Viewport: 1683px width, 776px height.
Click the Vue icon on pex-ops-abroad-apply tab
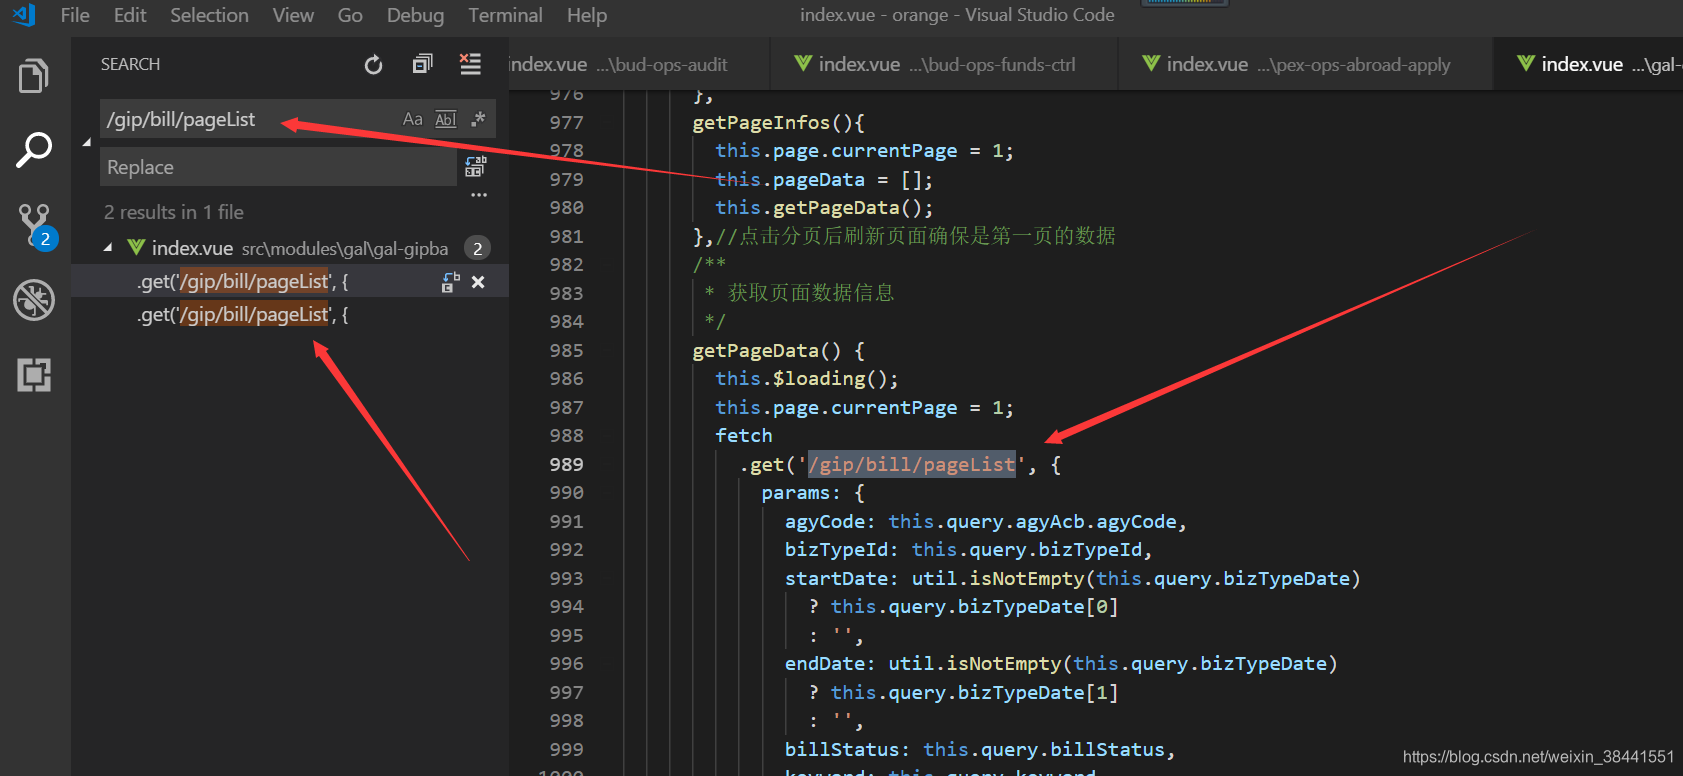click(1151, 63)
